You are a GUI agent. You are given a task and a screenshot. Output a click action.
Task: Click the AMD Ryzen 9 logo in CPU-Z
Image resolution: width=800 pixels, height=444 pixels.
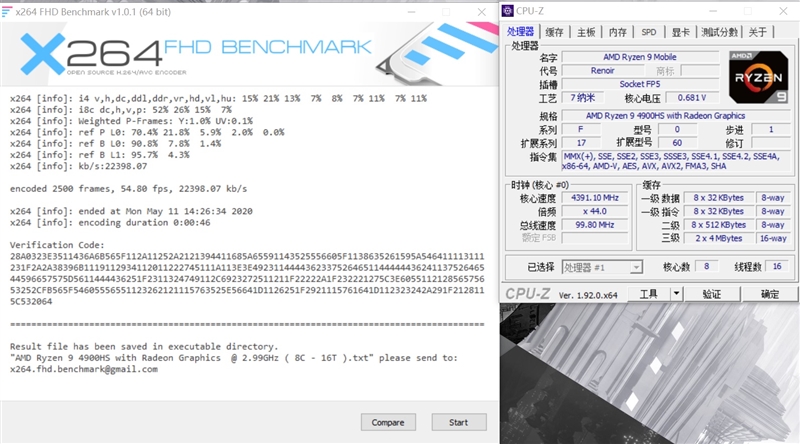tap(759, 77)
